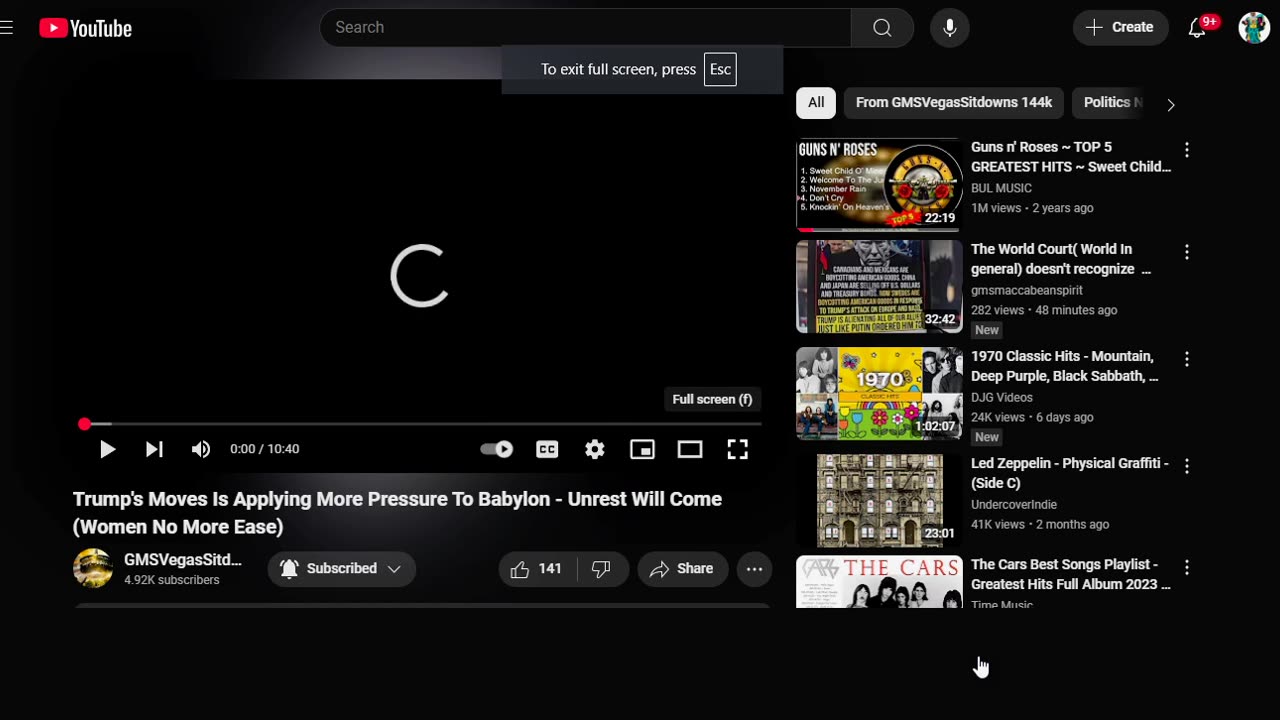This screenshot has height=720, width=1280.
Task: Open player settings gear
Action: [595, 449]
